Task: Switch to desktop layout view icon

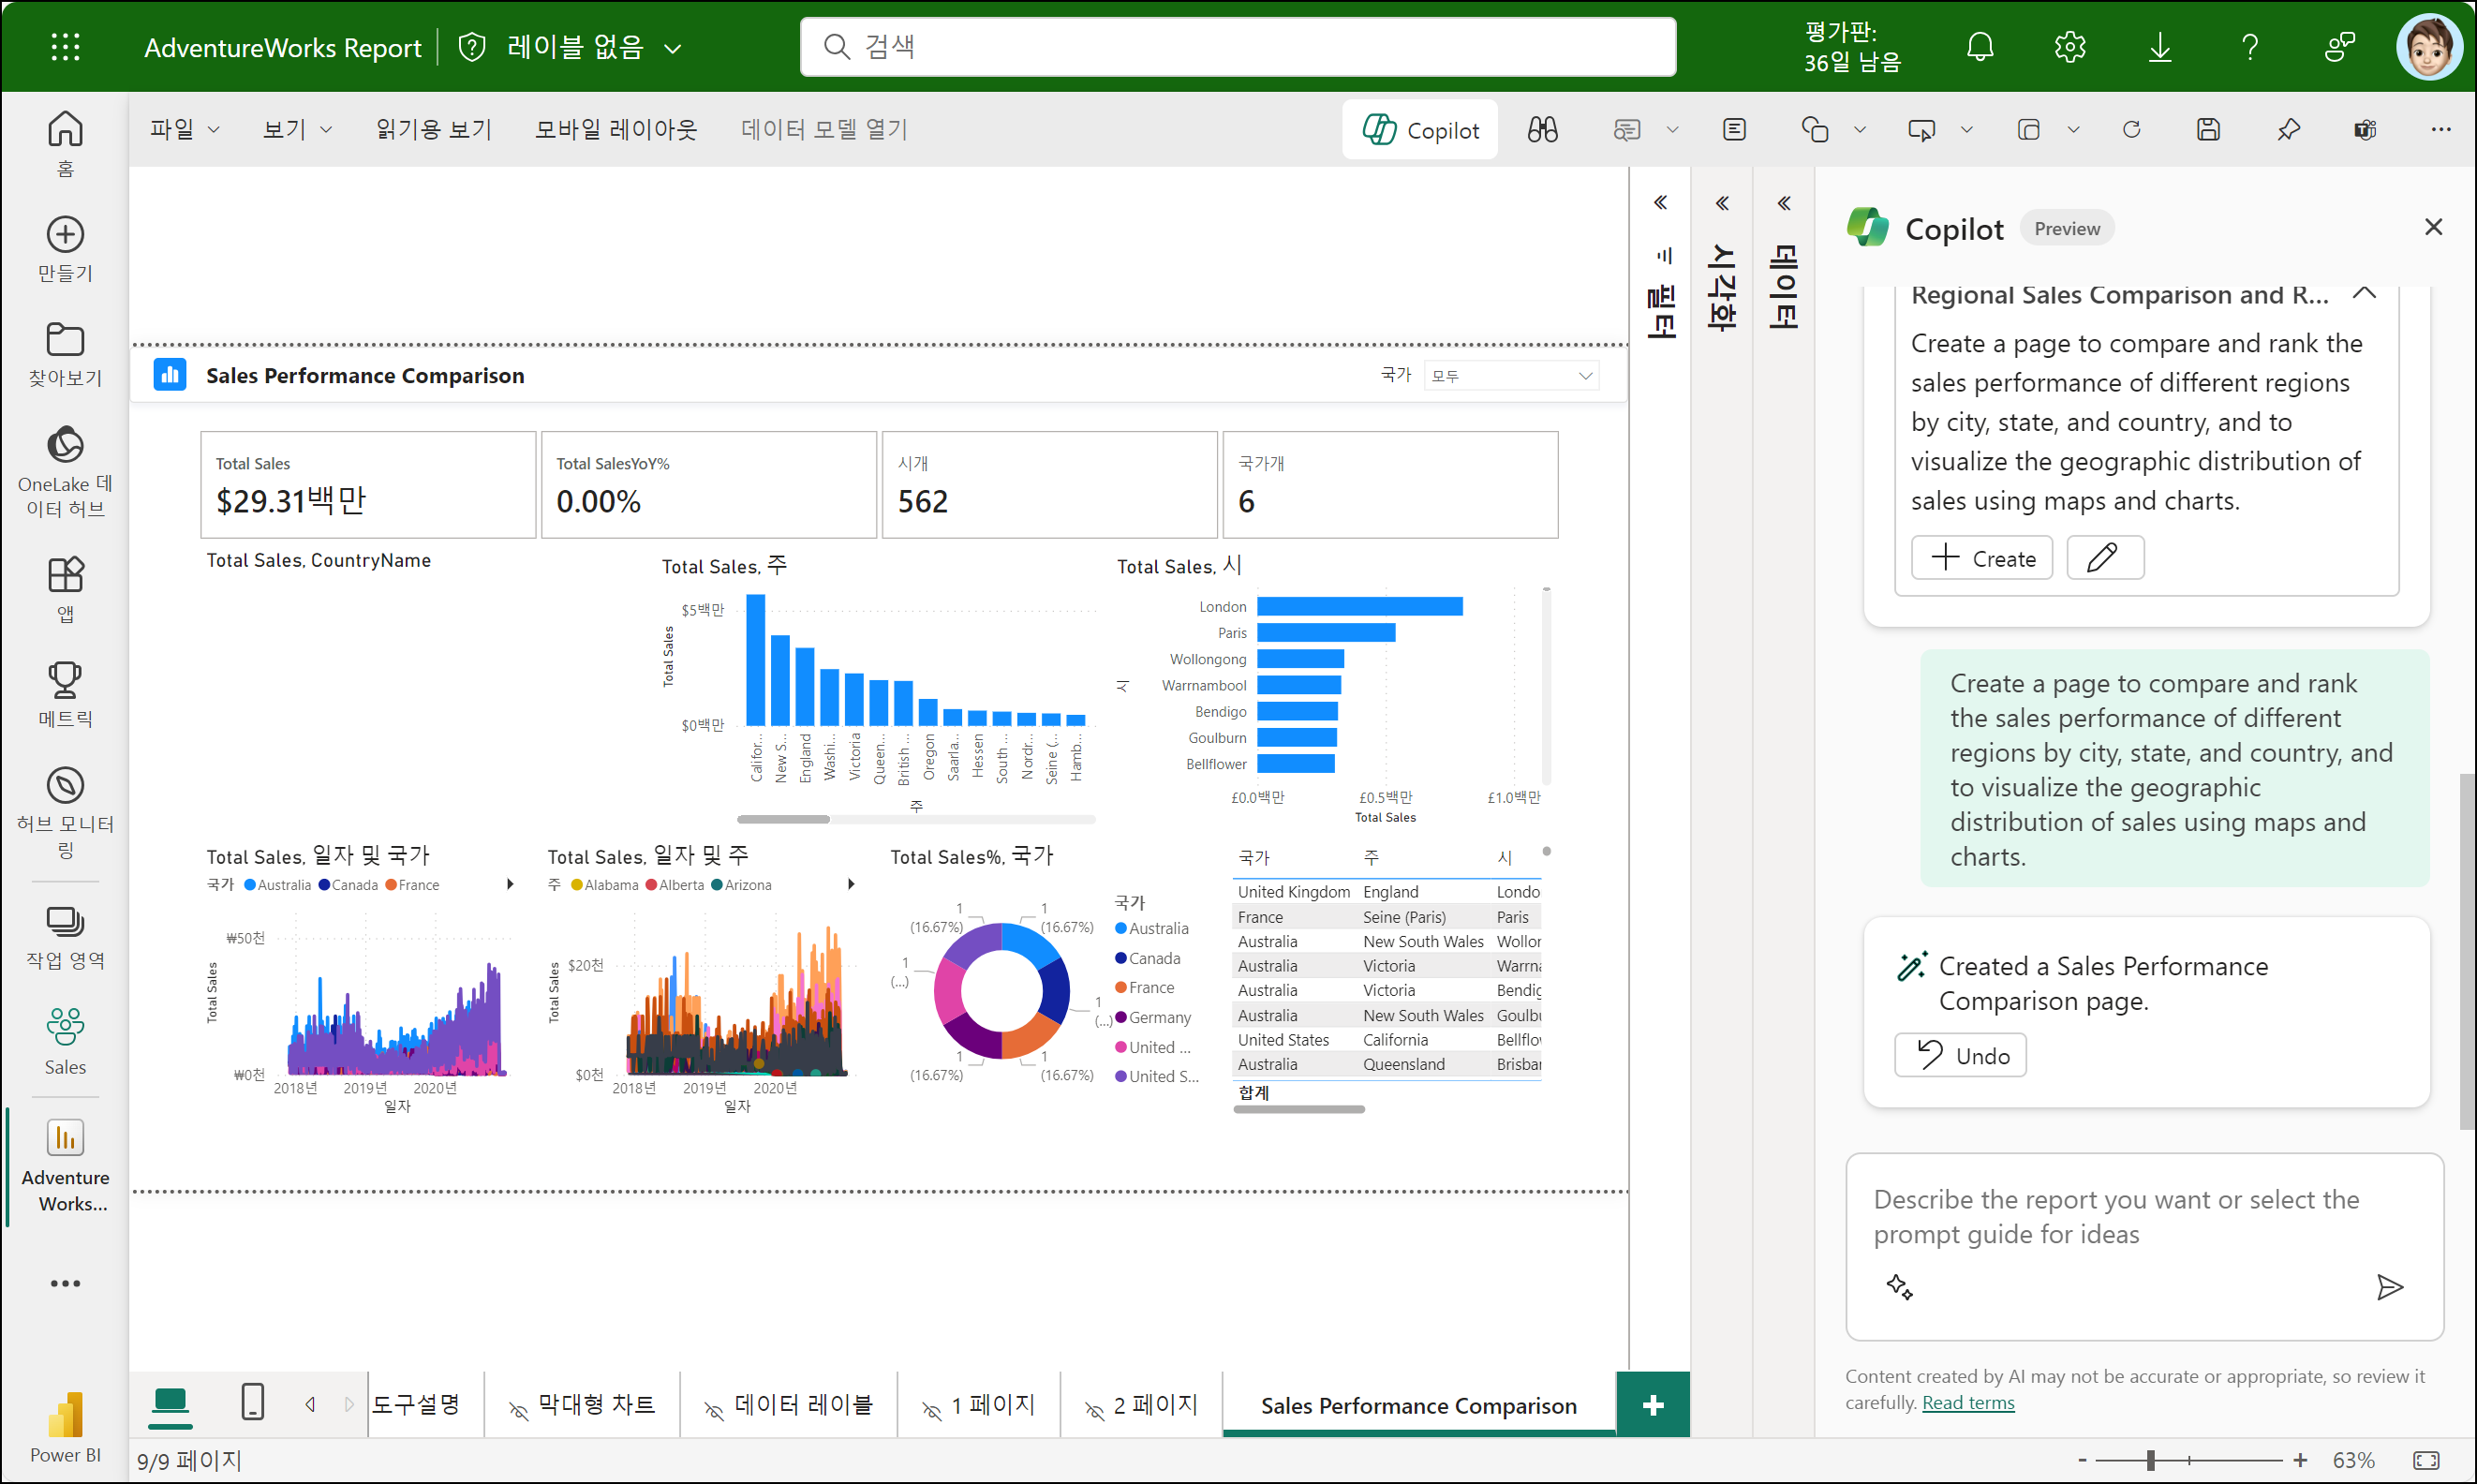Action: (170, 1402)
